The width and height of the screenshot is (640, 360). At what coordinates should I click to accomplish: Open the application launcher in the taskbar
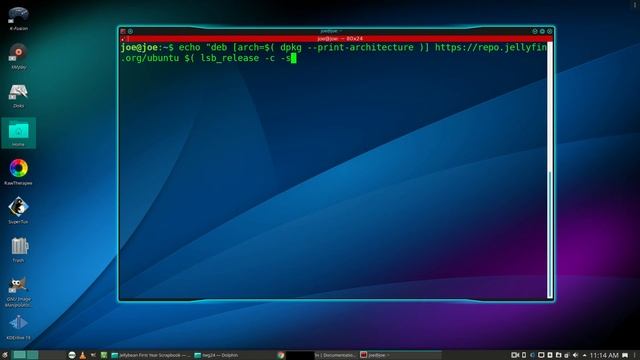[x=4, y=355]
